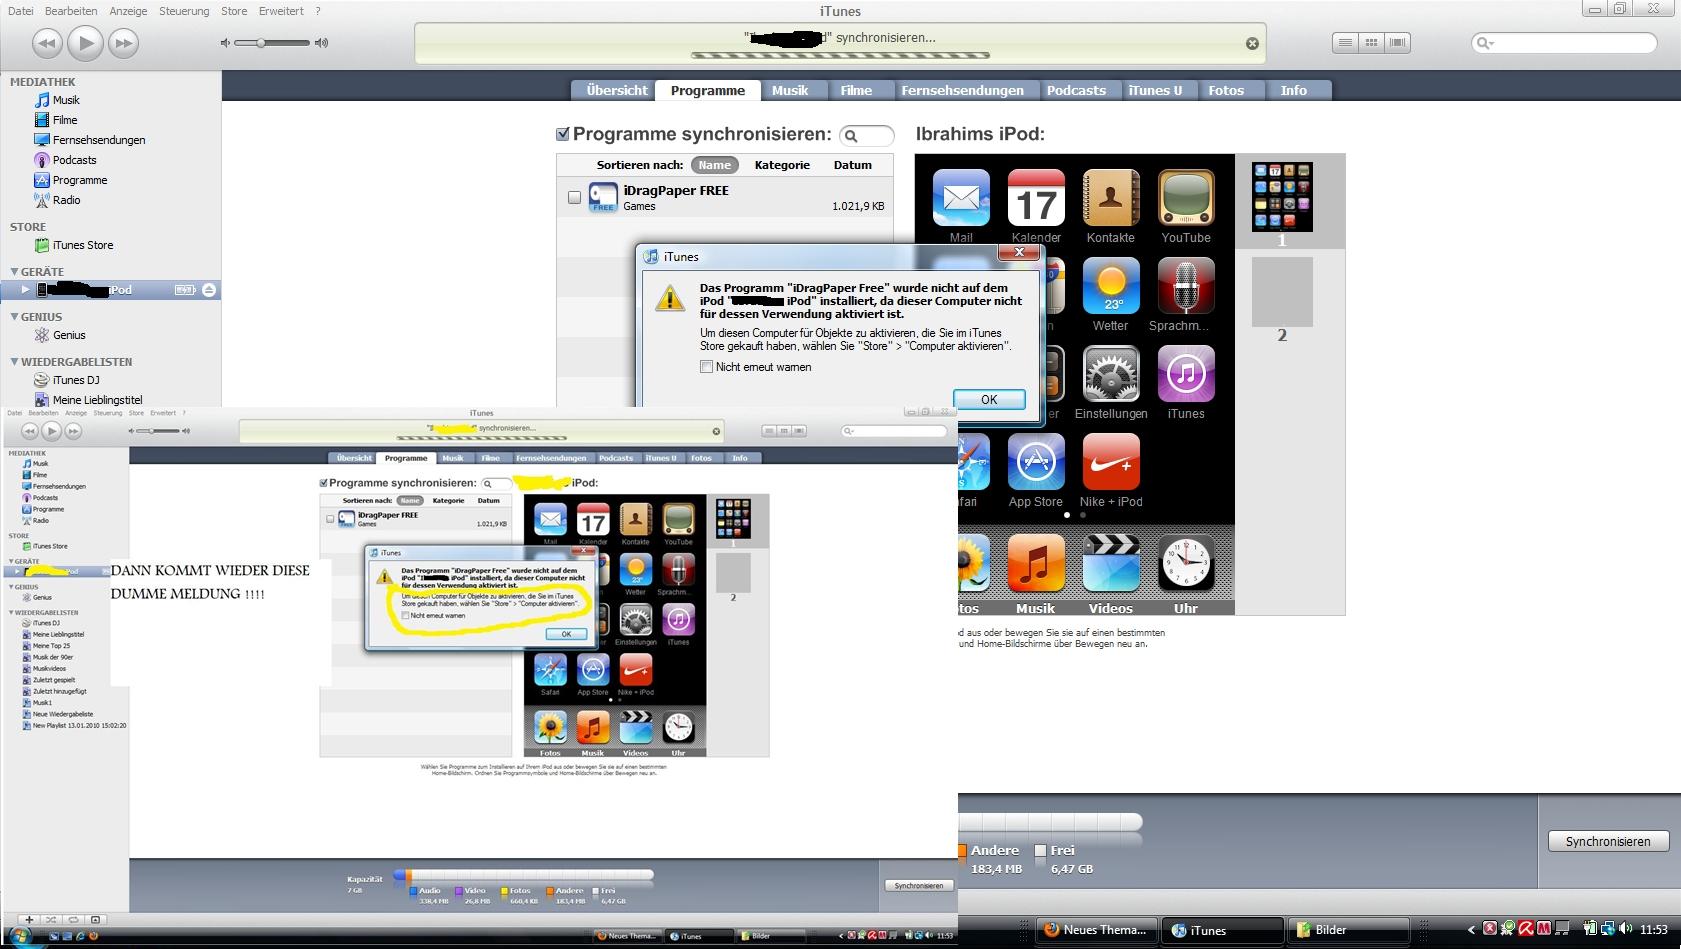Open the Steuerung menu

(184, 11)
